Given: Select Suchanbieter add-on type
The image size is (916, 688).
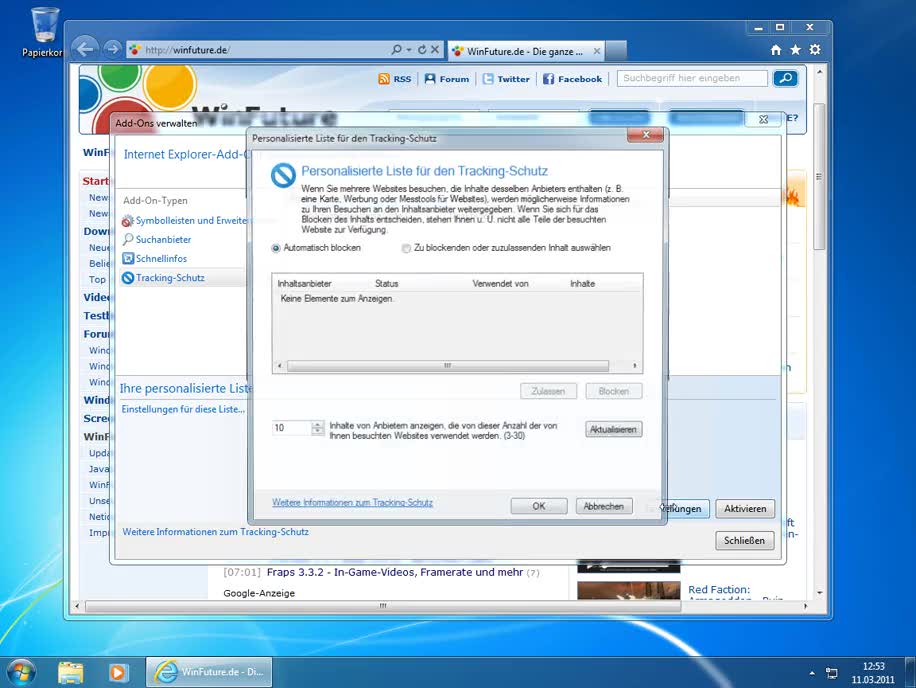Looking at the screenshot, I should (x=157, y=239).
